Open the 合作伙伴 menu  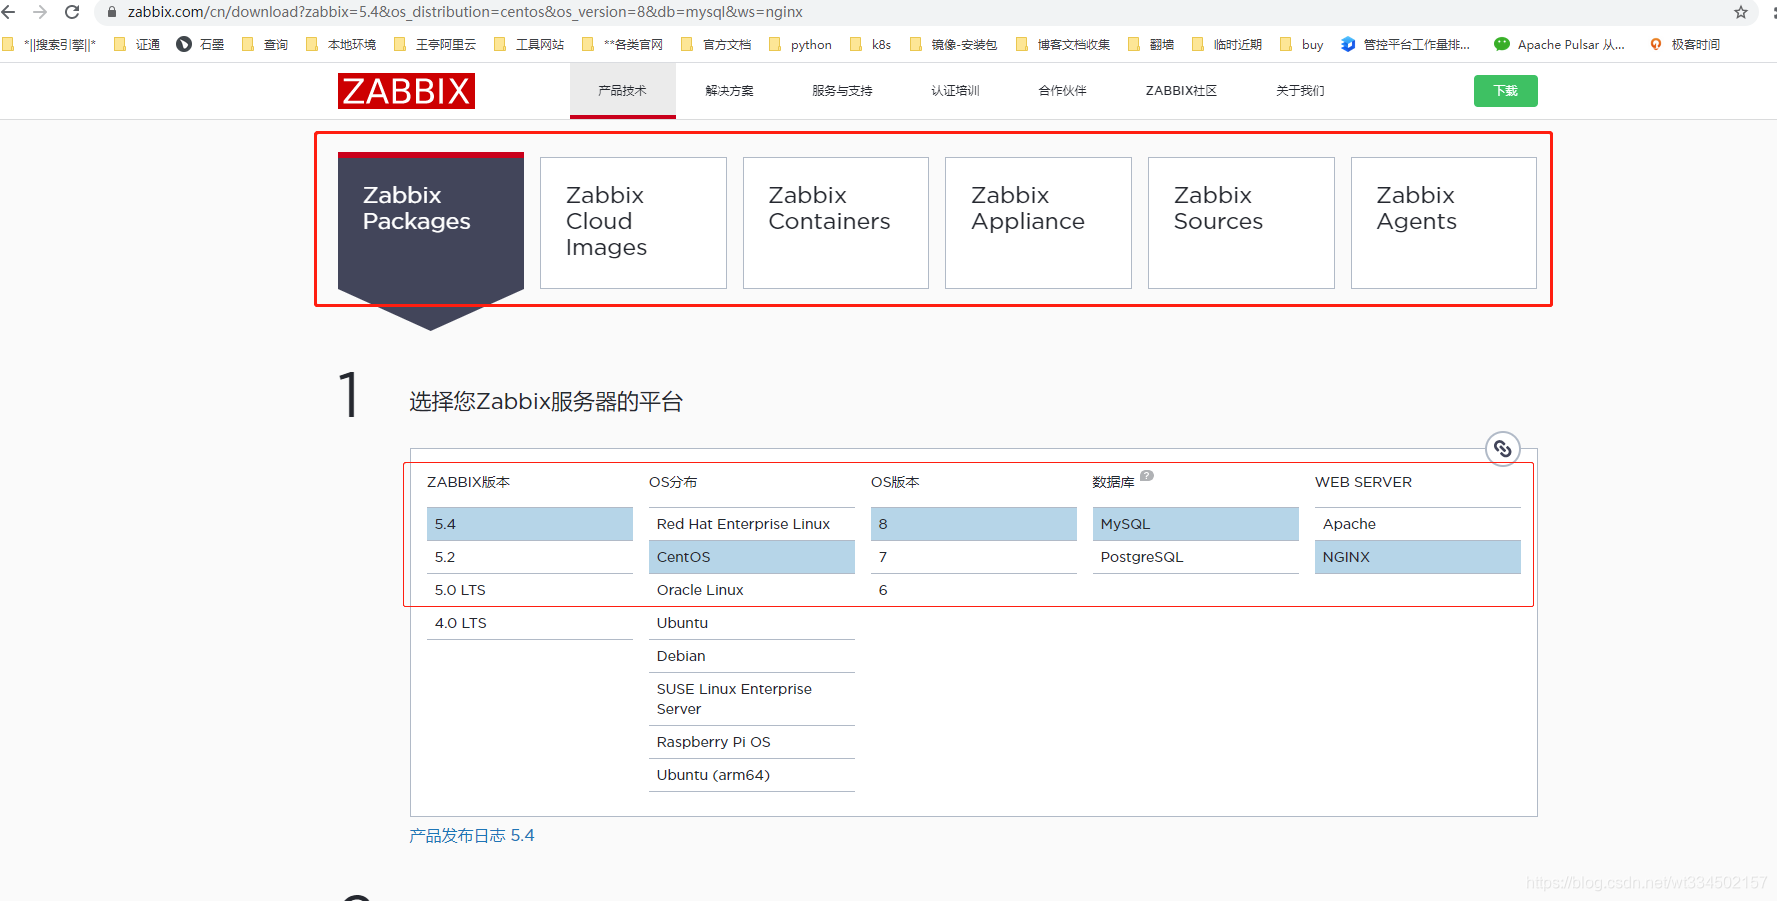[x=1062, y=90]
